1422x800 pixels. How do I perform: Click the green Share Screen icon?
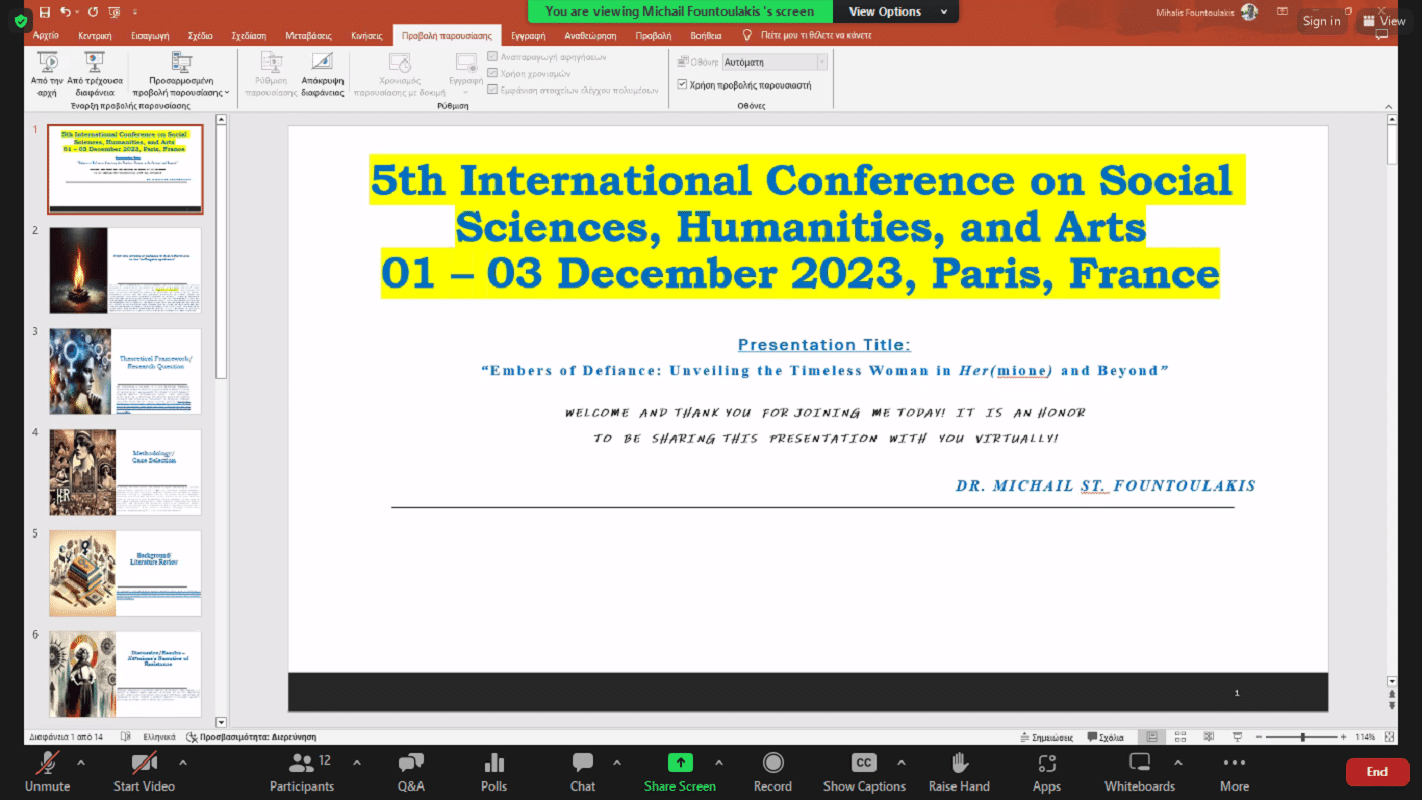(680, 763)
